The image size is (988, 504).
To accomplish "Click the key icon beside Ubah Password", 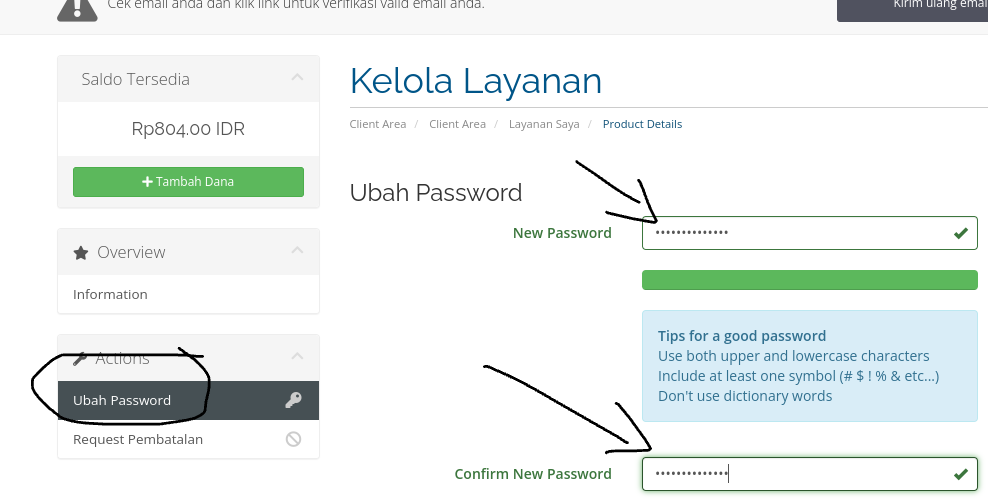I will tap(293, 400).
